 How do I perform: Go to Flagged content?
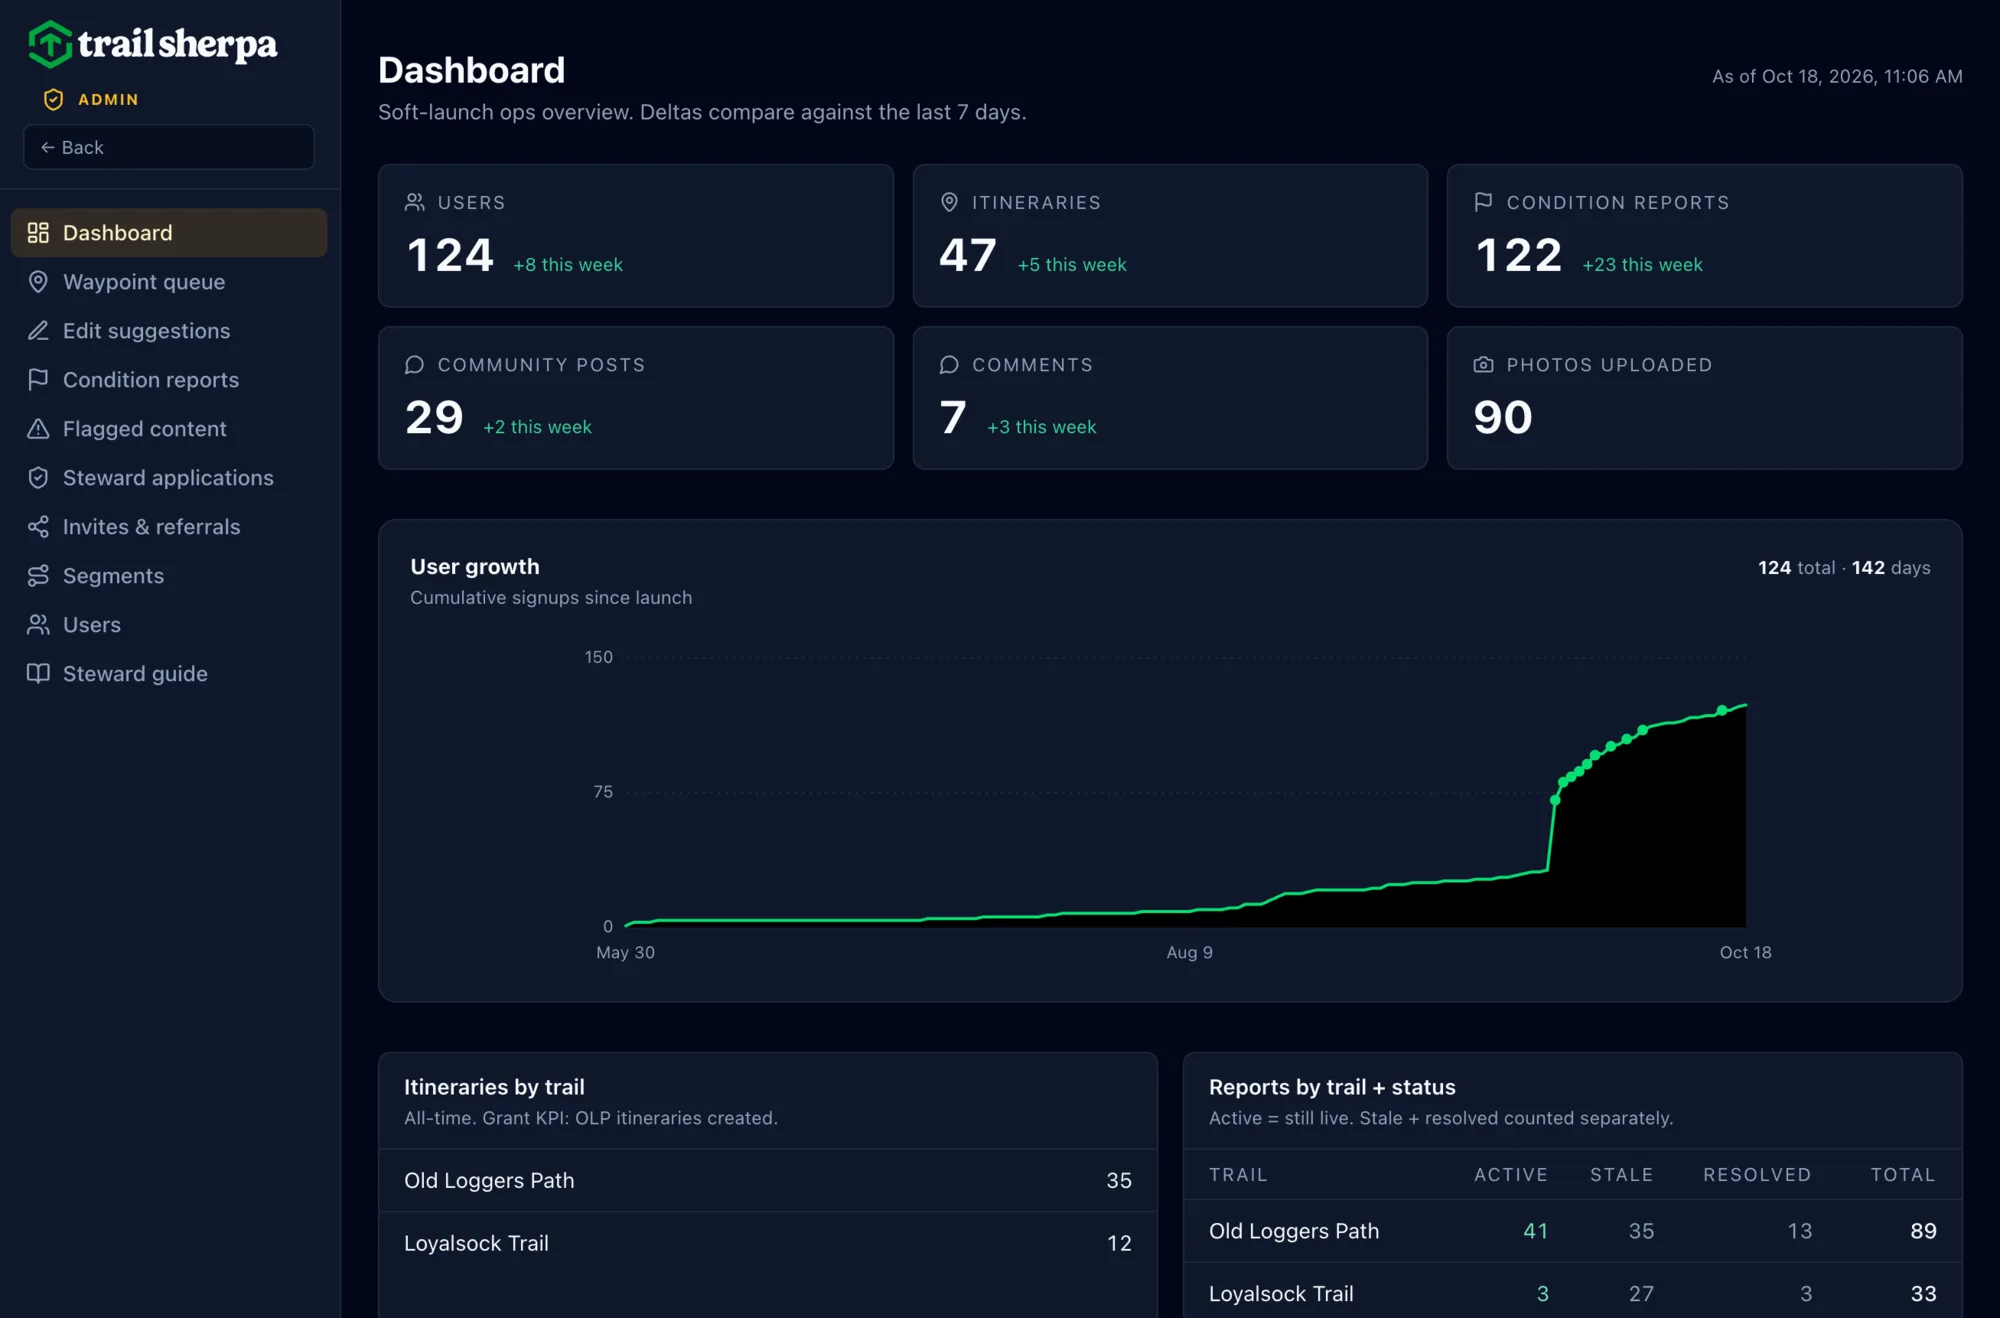pos(169,428)
